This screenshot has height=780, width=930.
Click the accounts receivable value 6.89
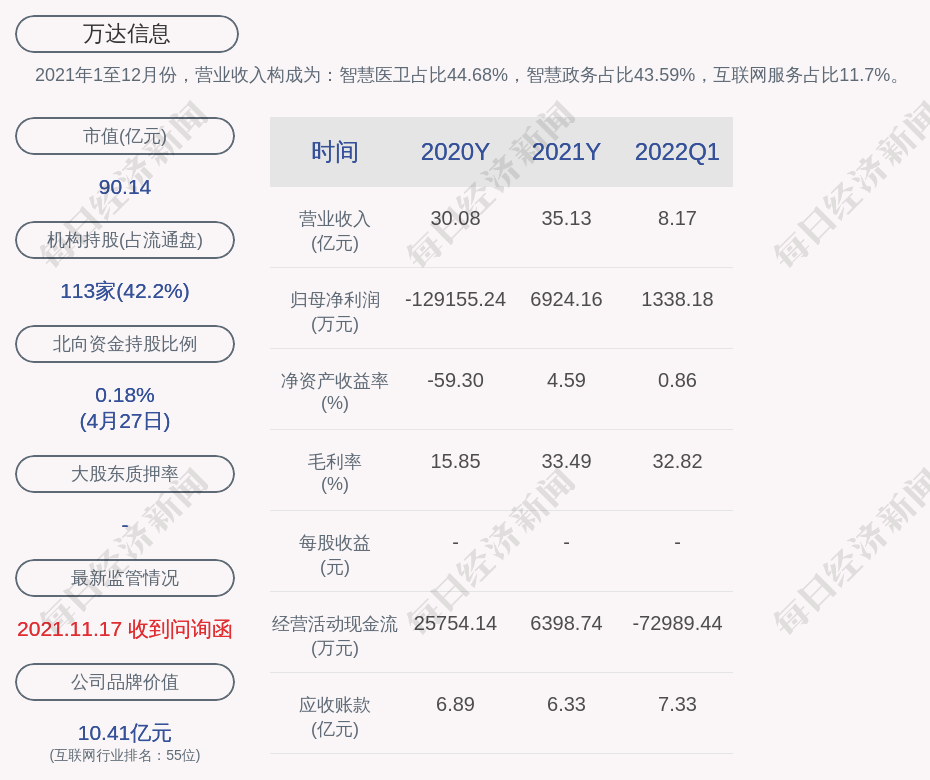tap(455, 704)
